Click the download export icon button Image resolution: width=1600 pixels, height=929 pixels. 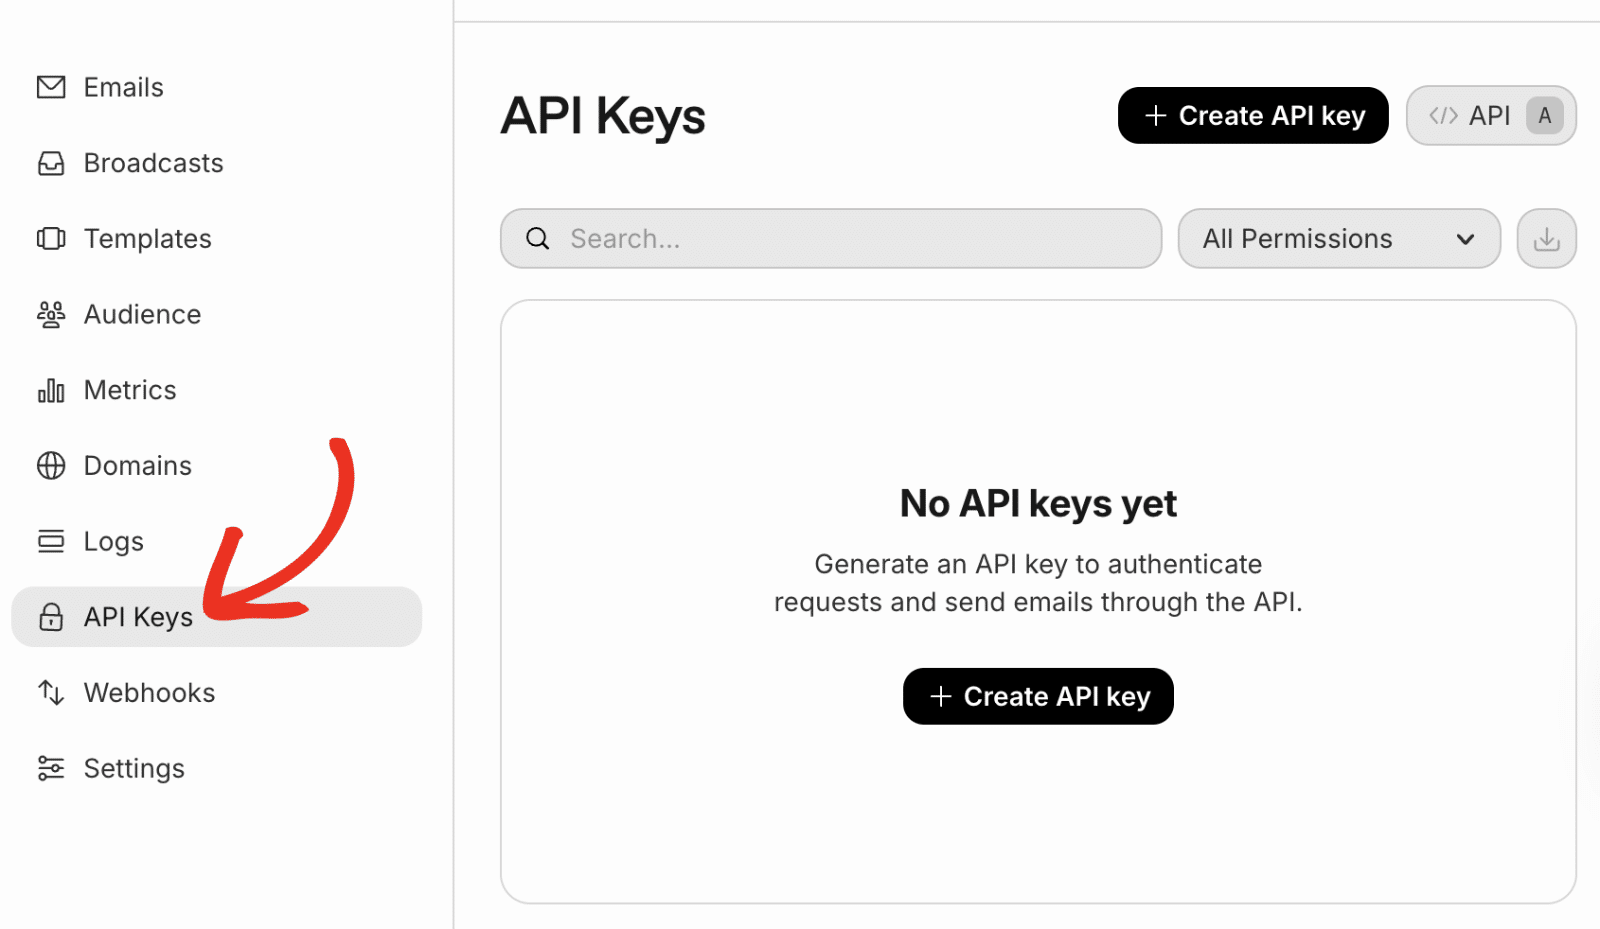[x=1546, y=238]
